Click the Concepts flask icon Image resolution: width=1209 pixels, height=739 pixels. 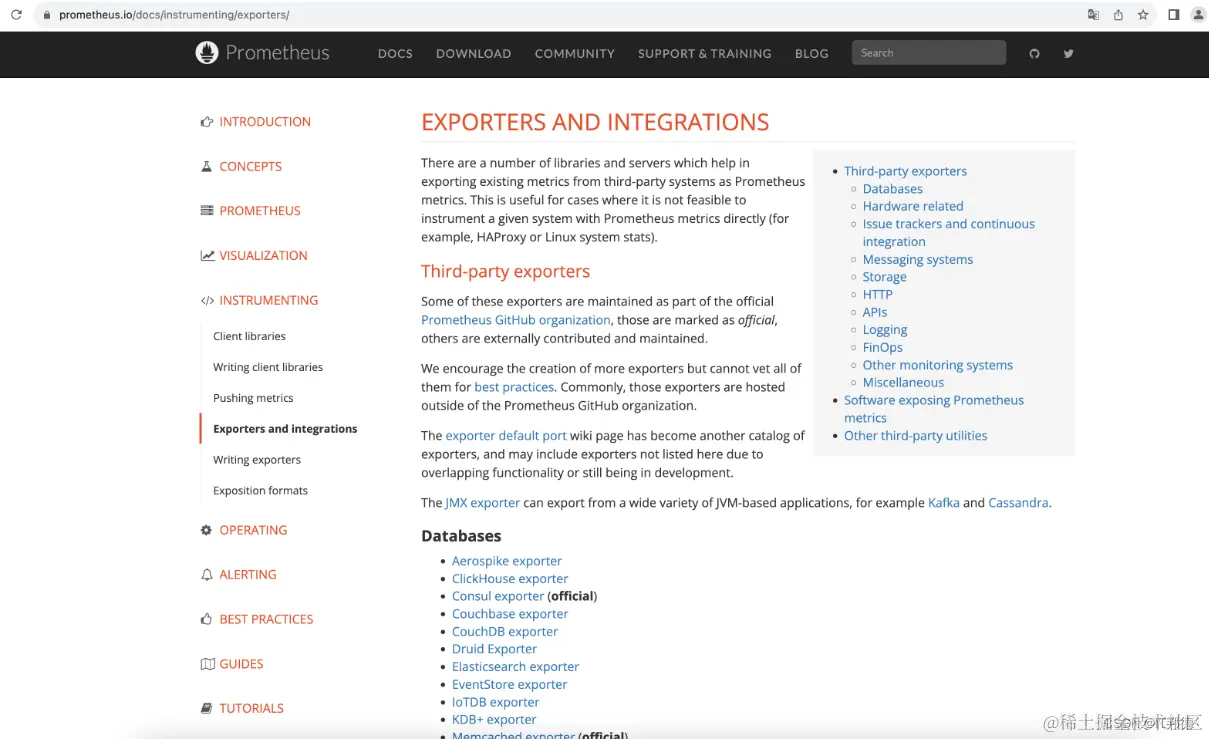[x=207, y=166]
